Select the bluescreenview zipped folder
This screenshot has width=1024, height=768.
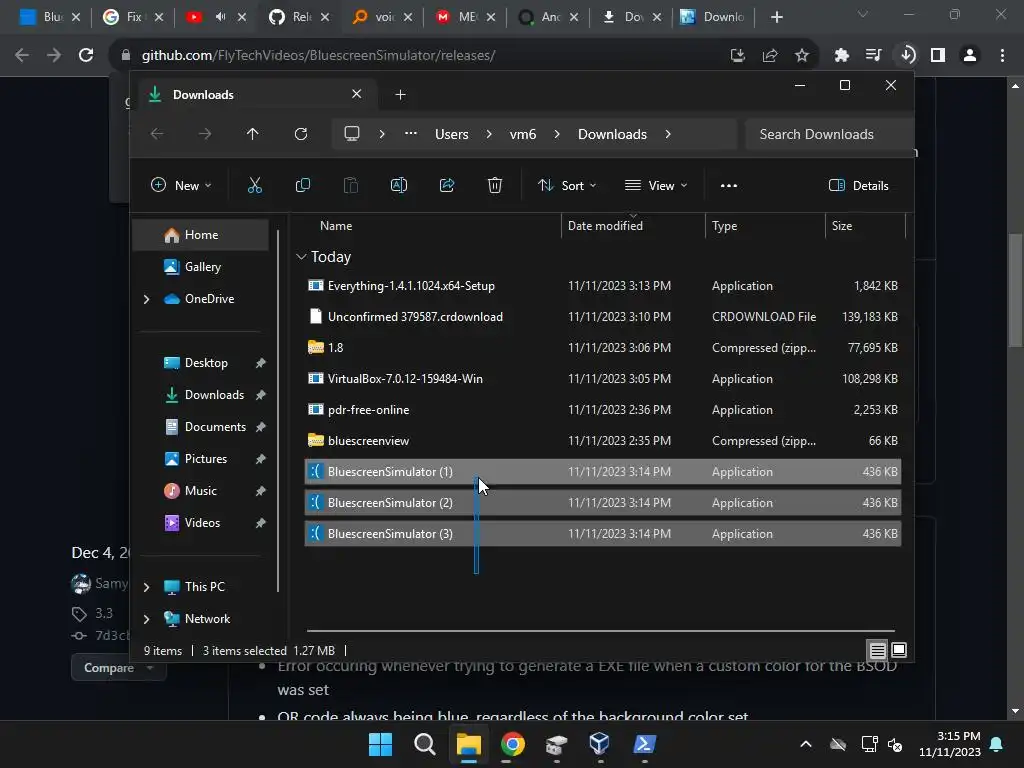tap(602, 441)
